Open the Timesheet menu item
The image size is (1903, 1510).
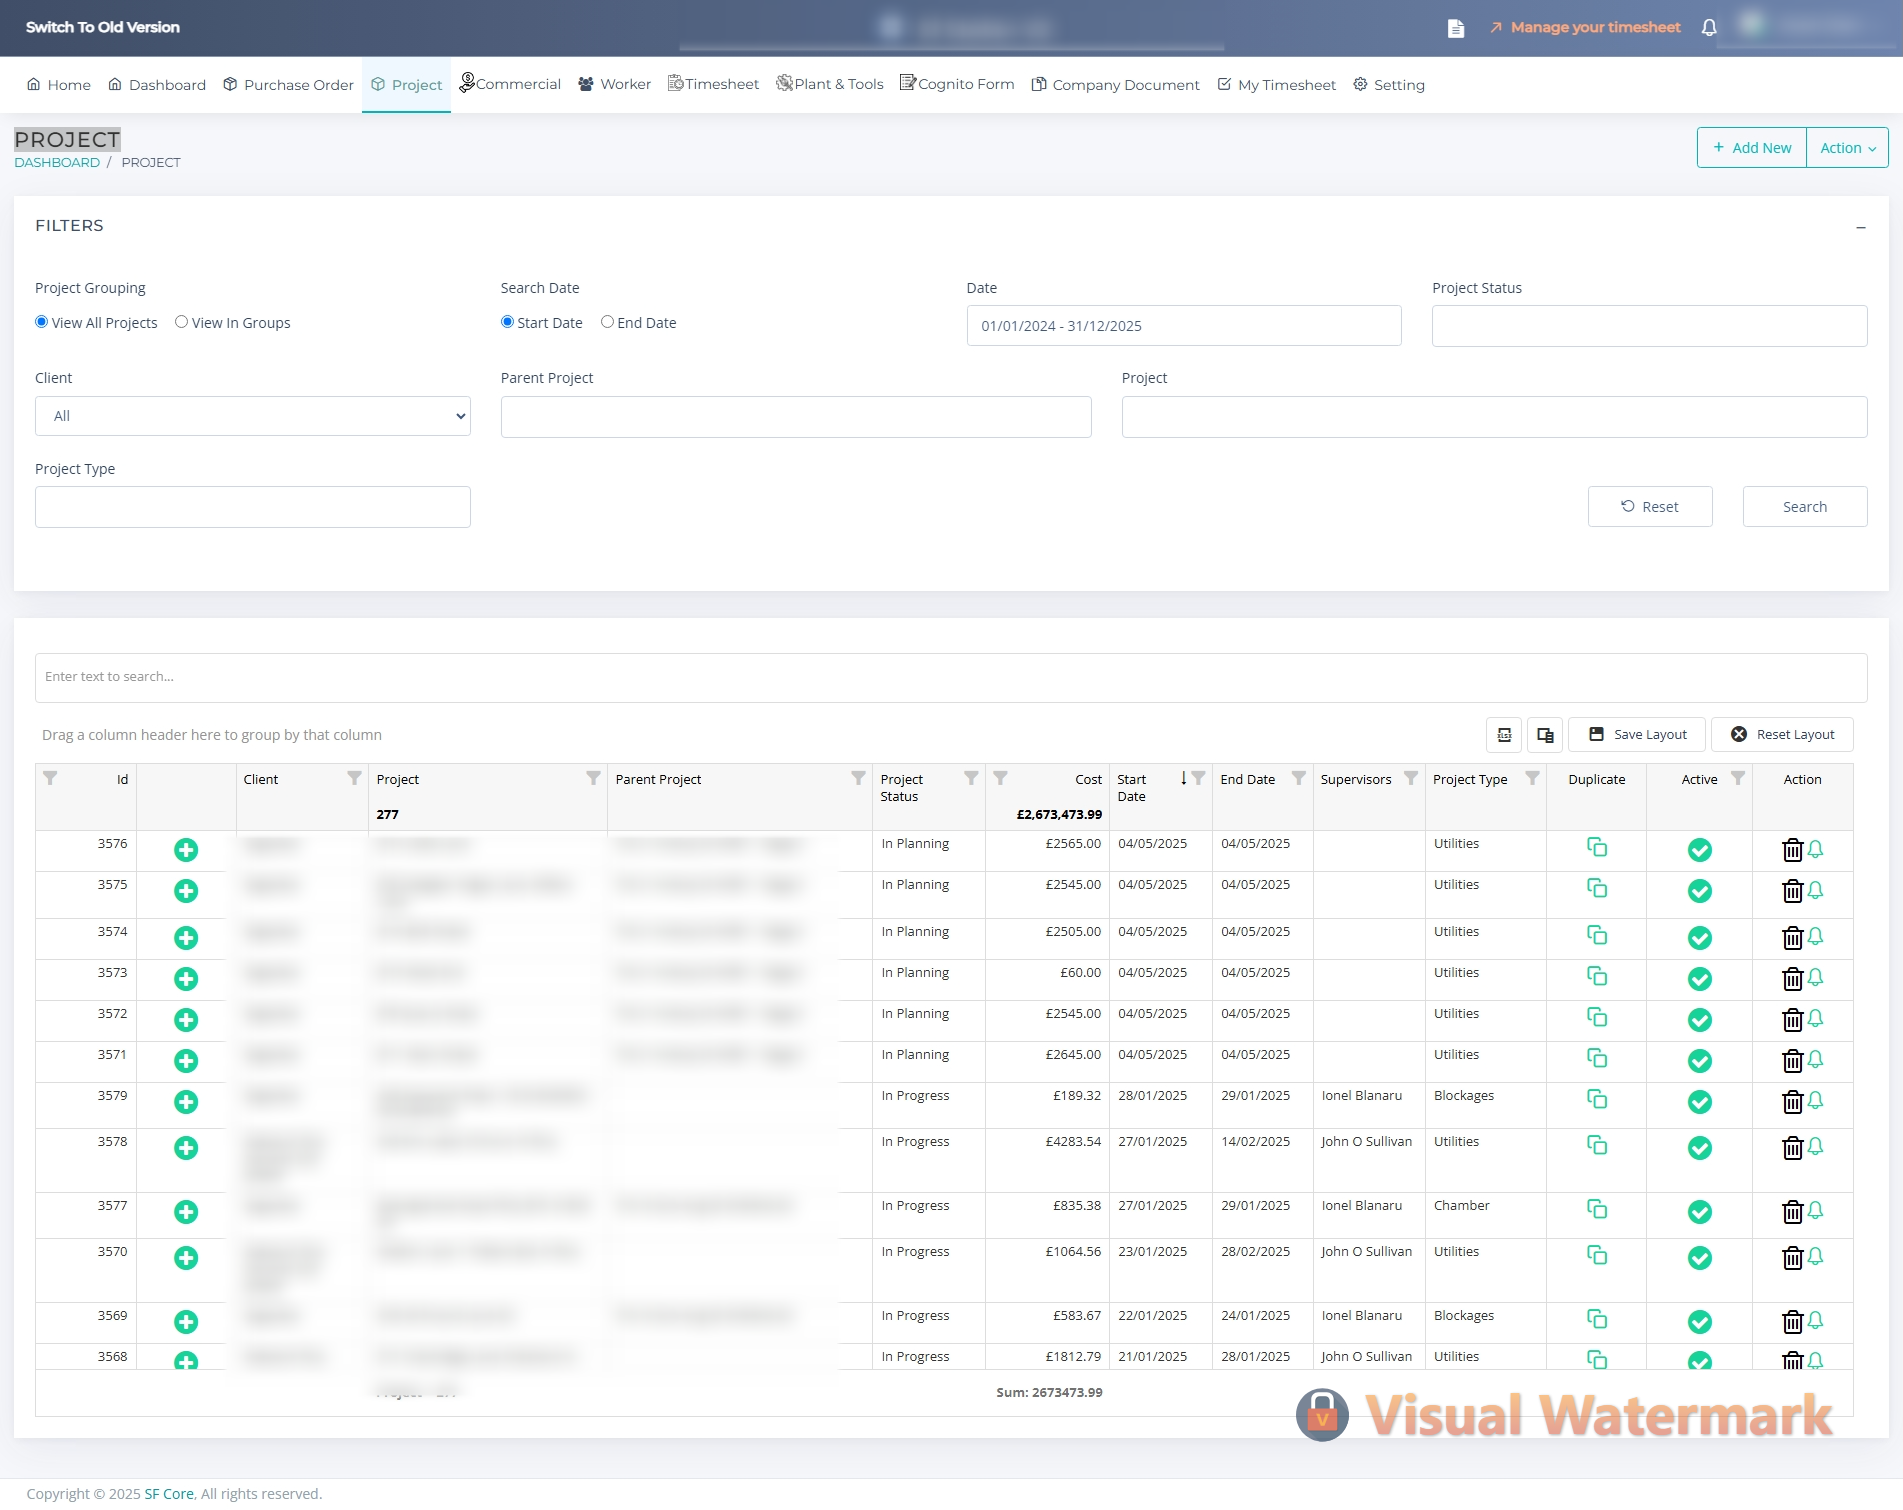pyautogui.click(x=713, y=85)
